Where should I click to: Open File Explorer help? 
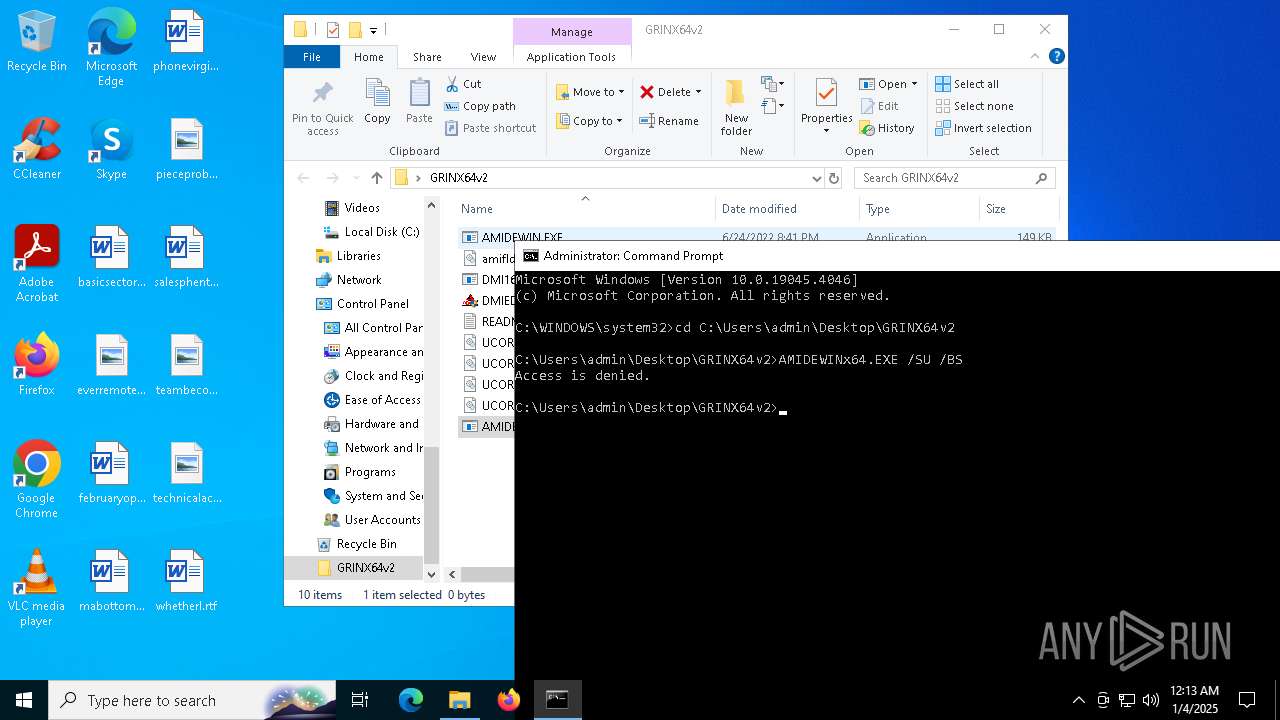pyautogui.click(x=1056, y=57)
